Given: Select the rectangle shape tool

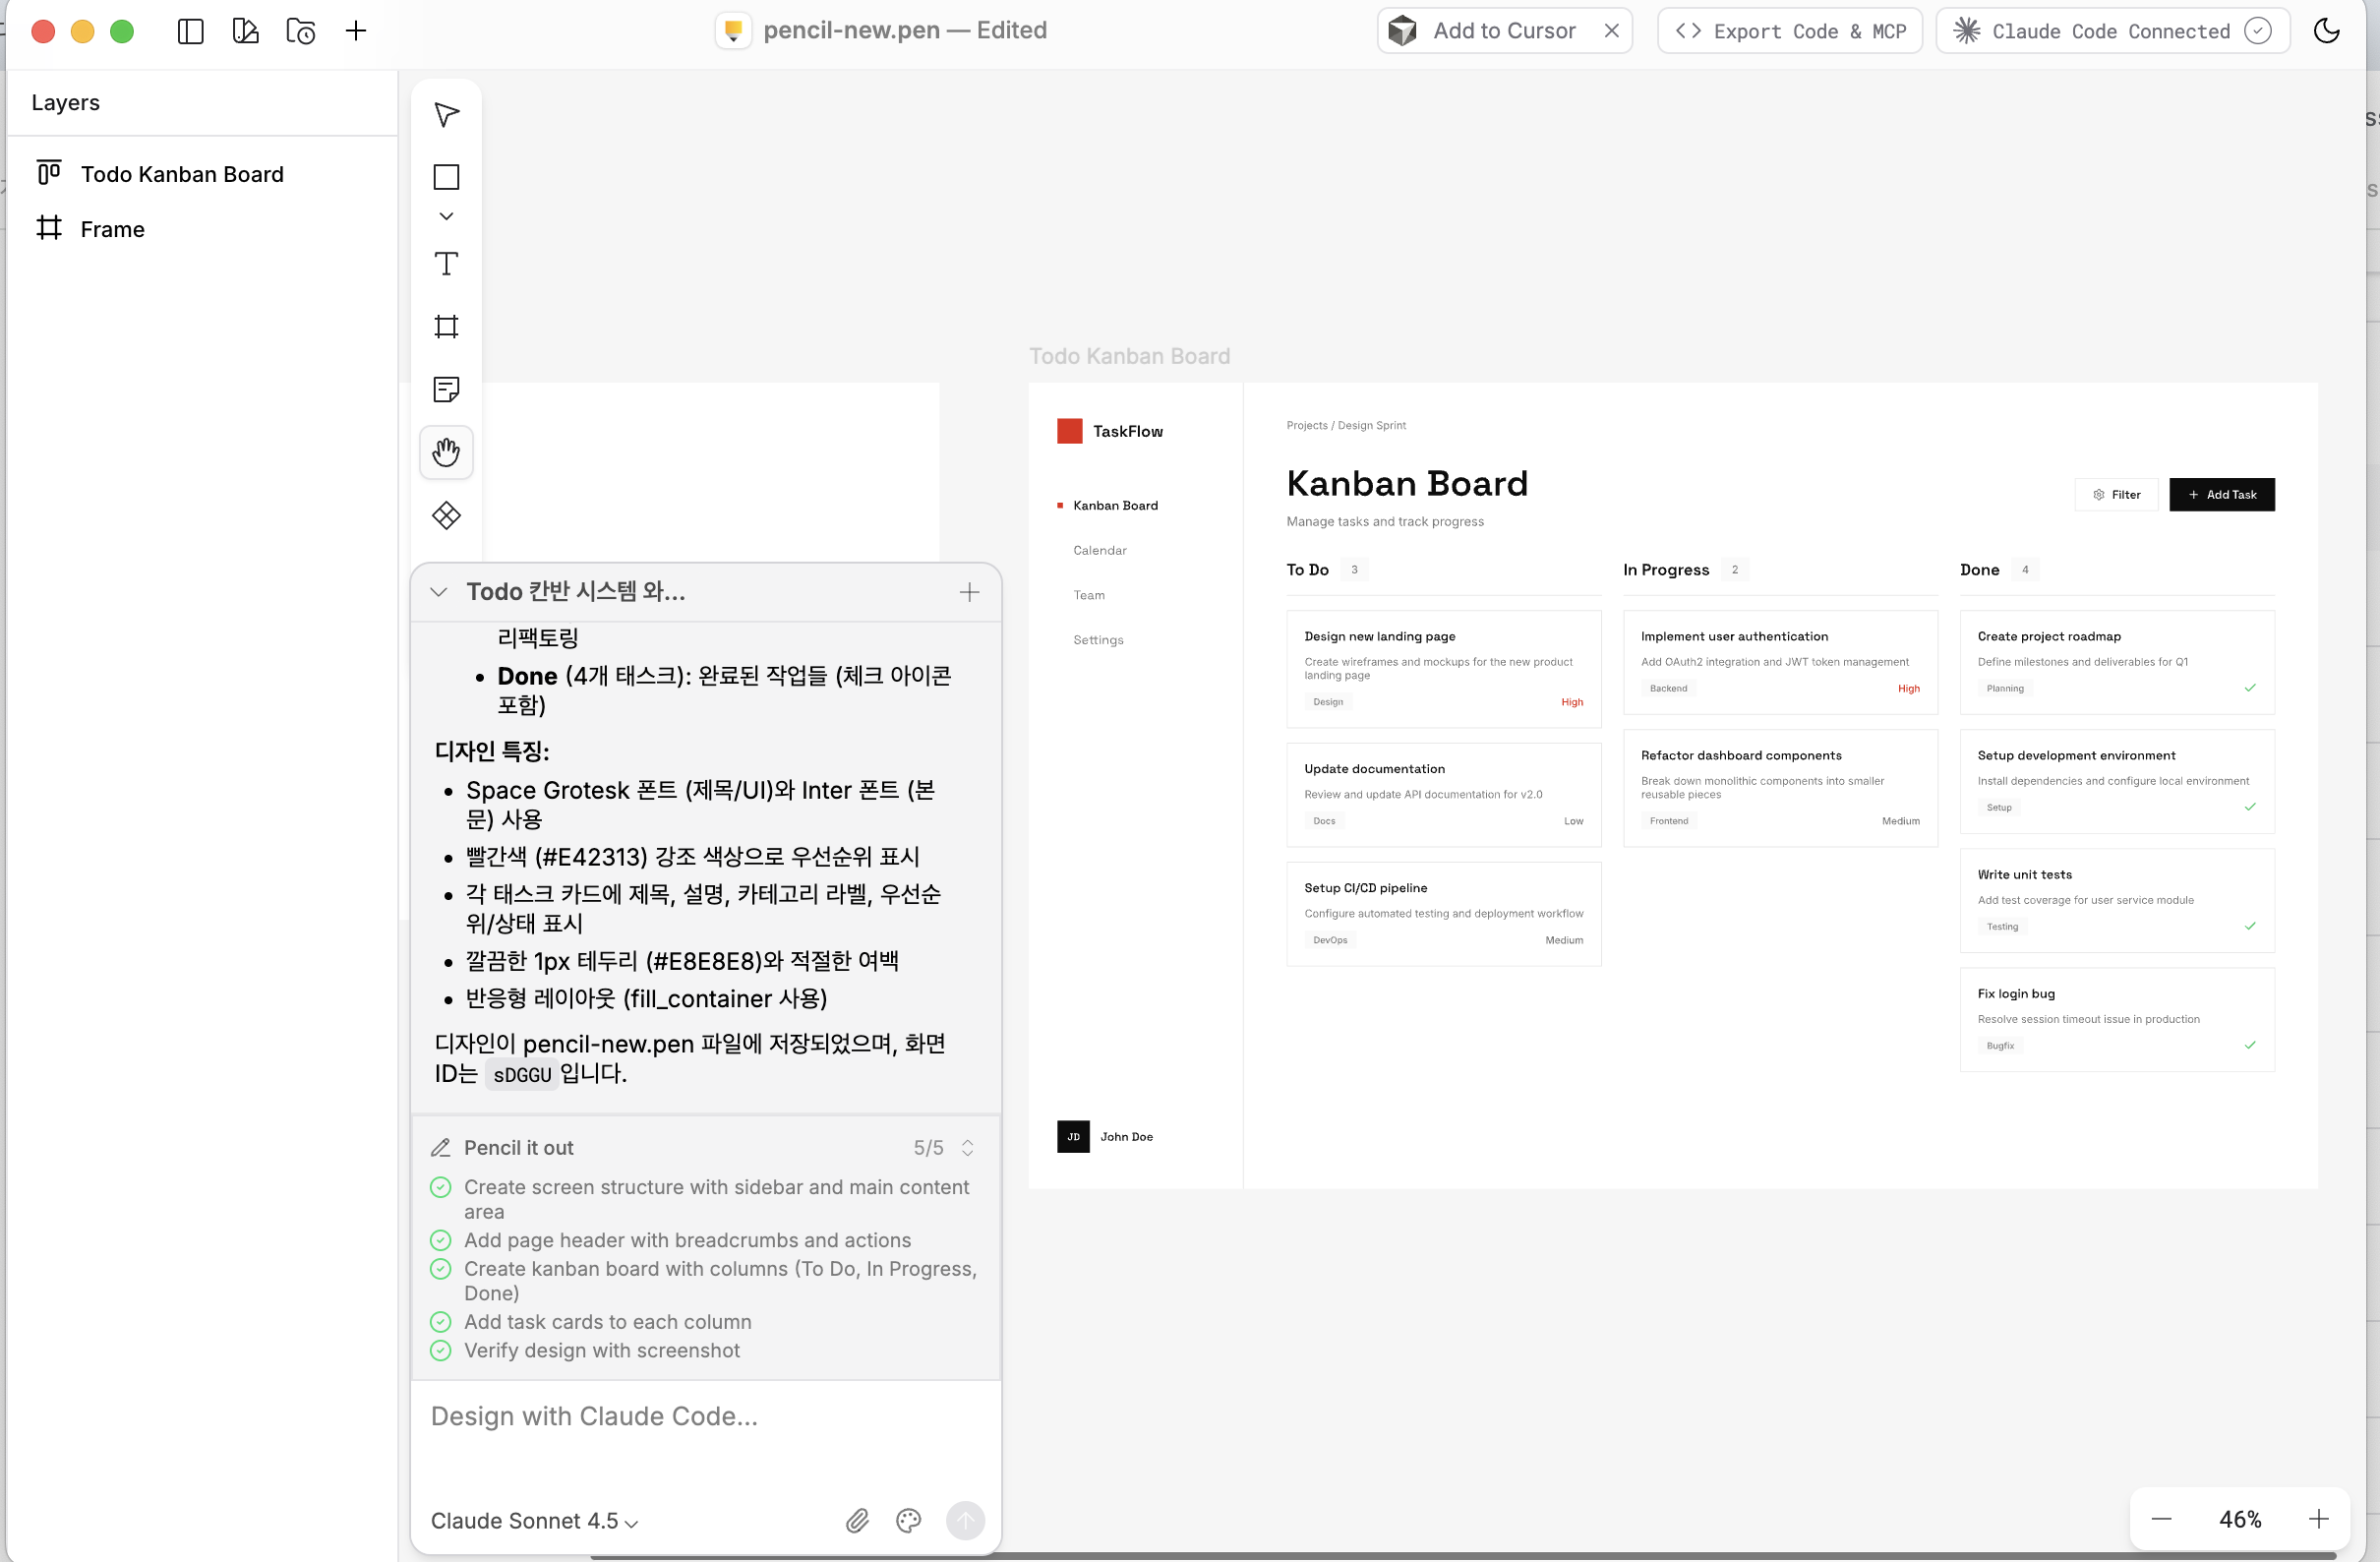Looking at the screenshot, I should 446,177.
